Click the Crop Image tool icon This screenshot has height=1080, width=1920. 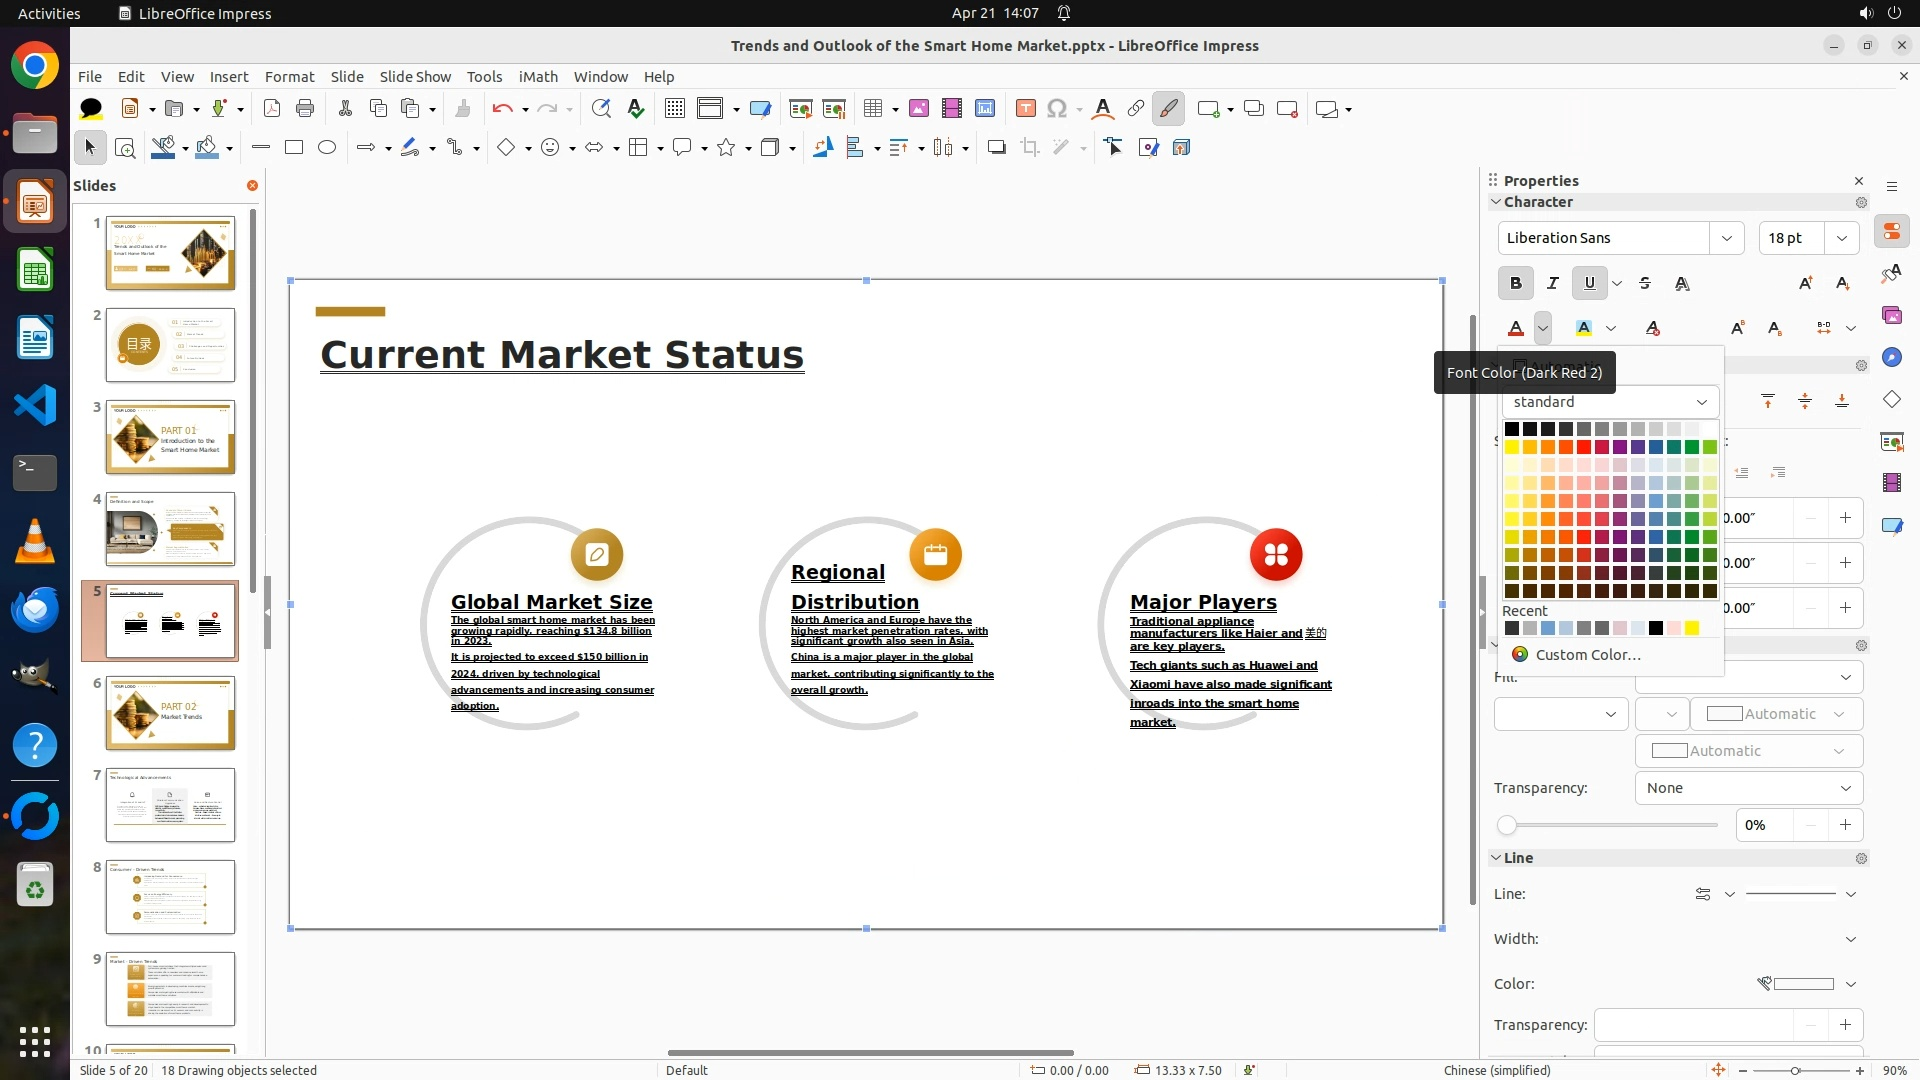(x=1029, y=148)
